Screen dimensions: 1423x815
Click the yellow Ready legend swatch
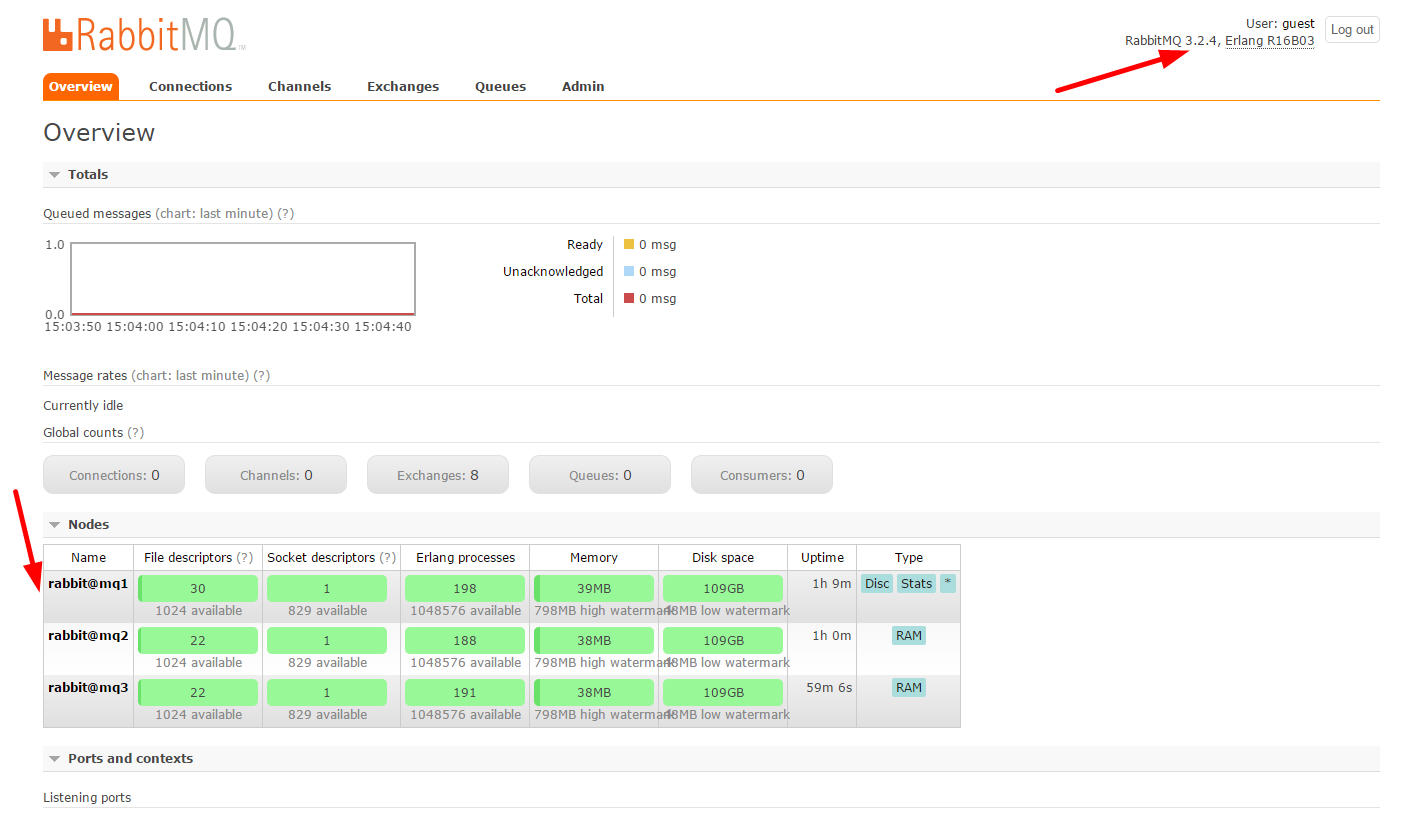[x=629, y=244]
